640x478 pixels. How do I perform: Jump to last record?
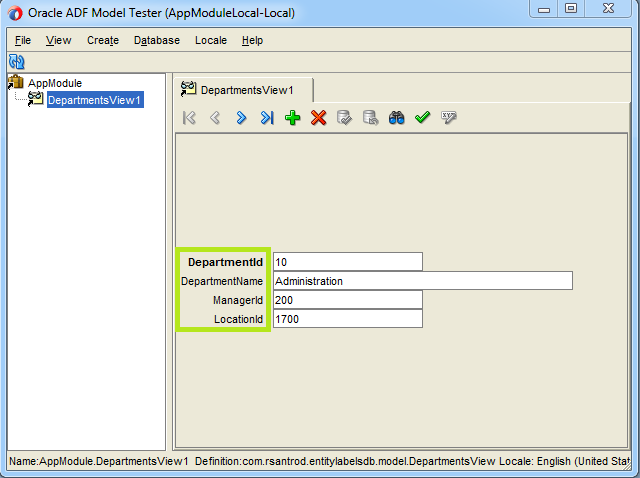coord(267,118)
